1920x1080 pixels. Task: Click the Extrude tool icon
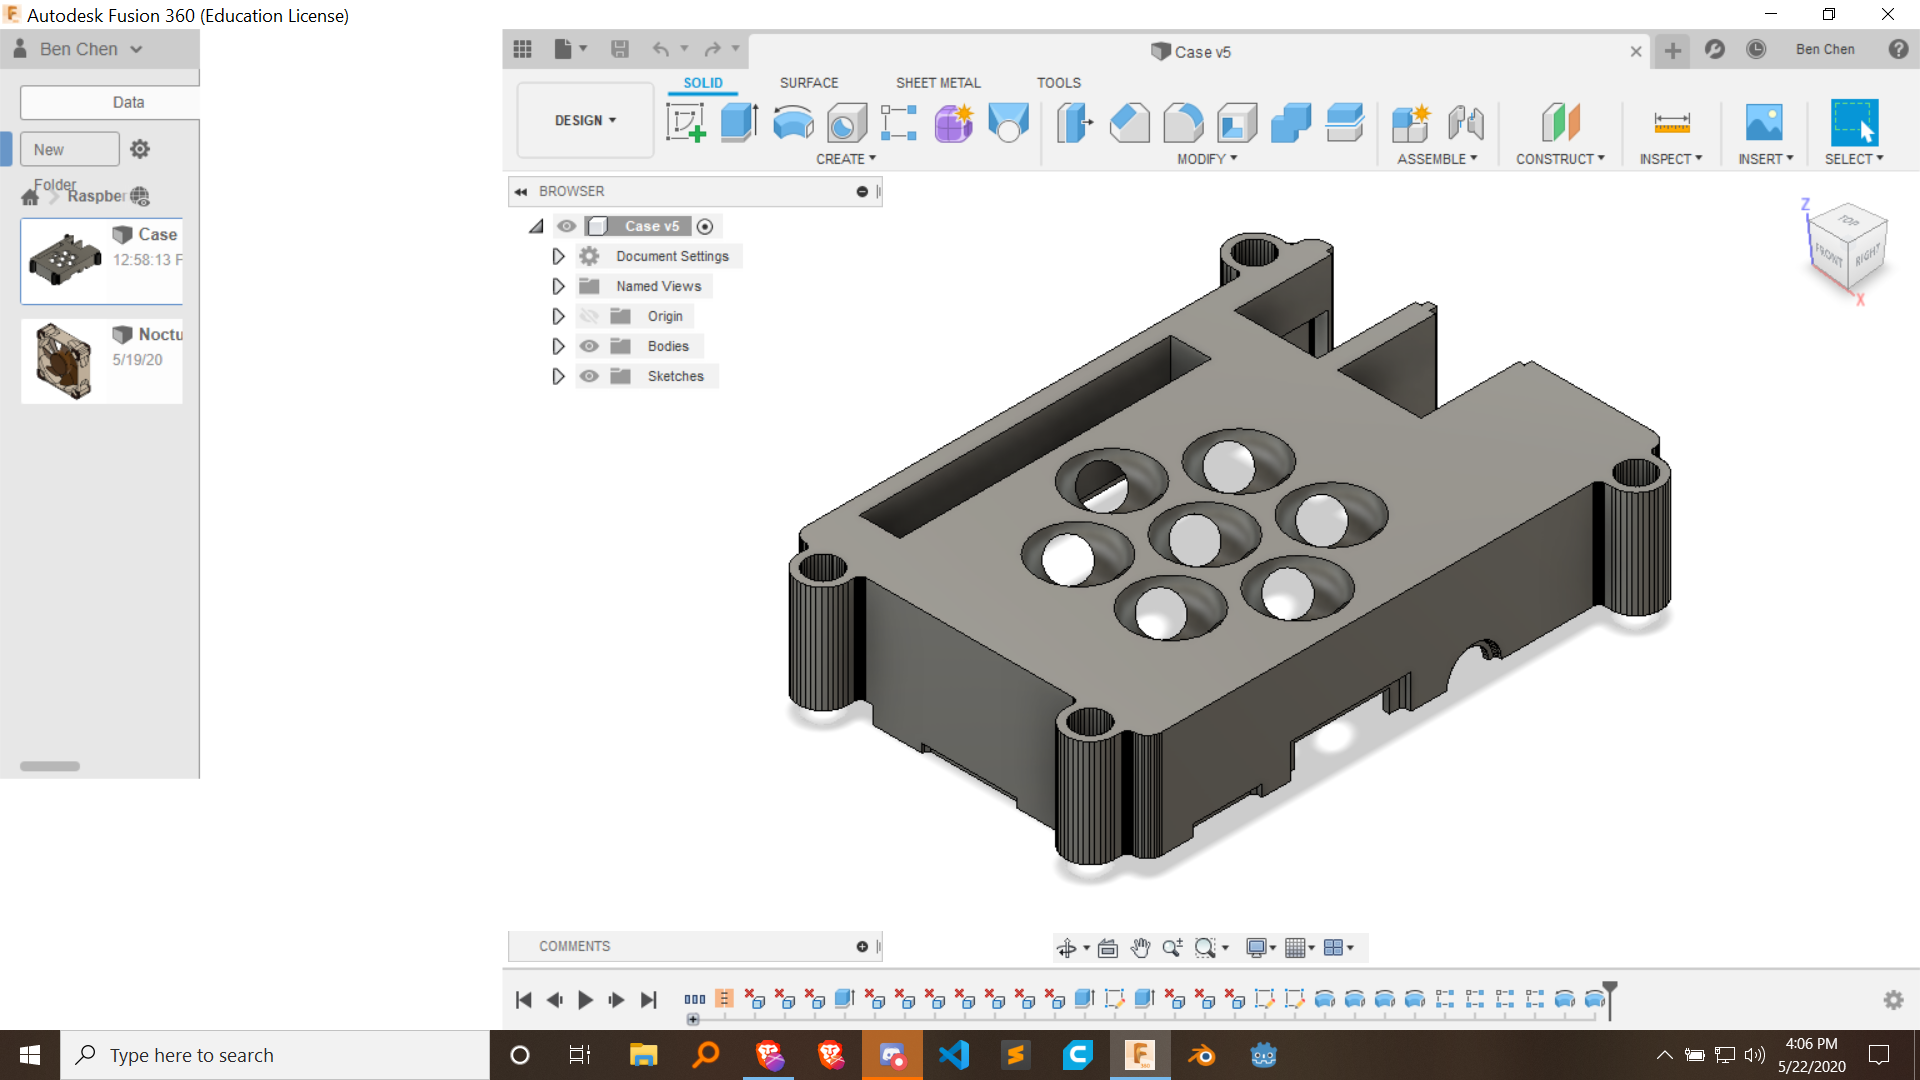(x=739, y=123)
